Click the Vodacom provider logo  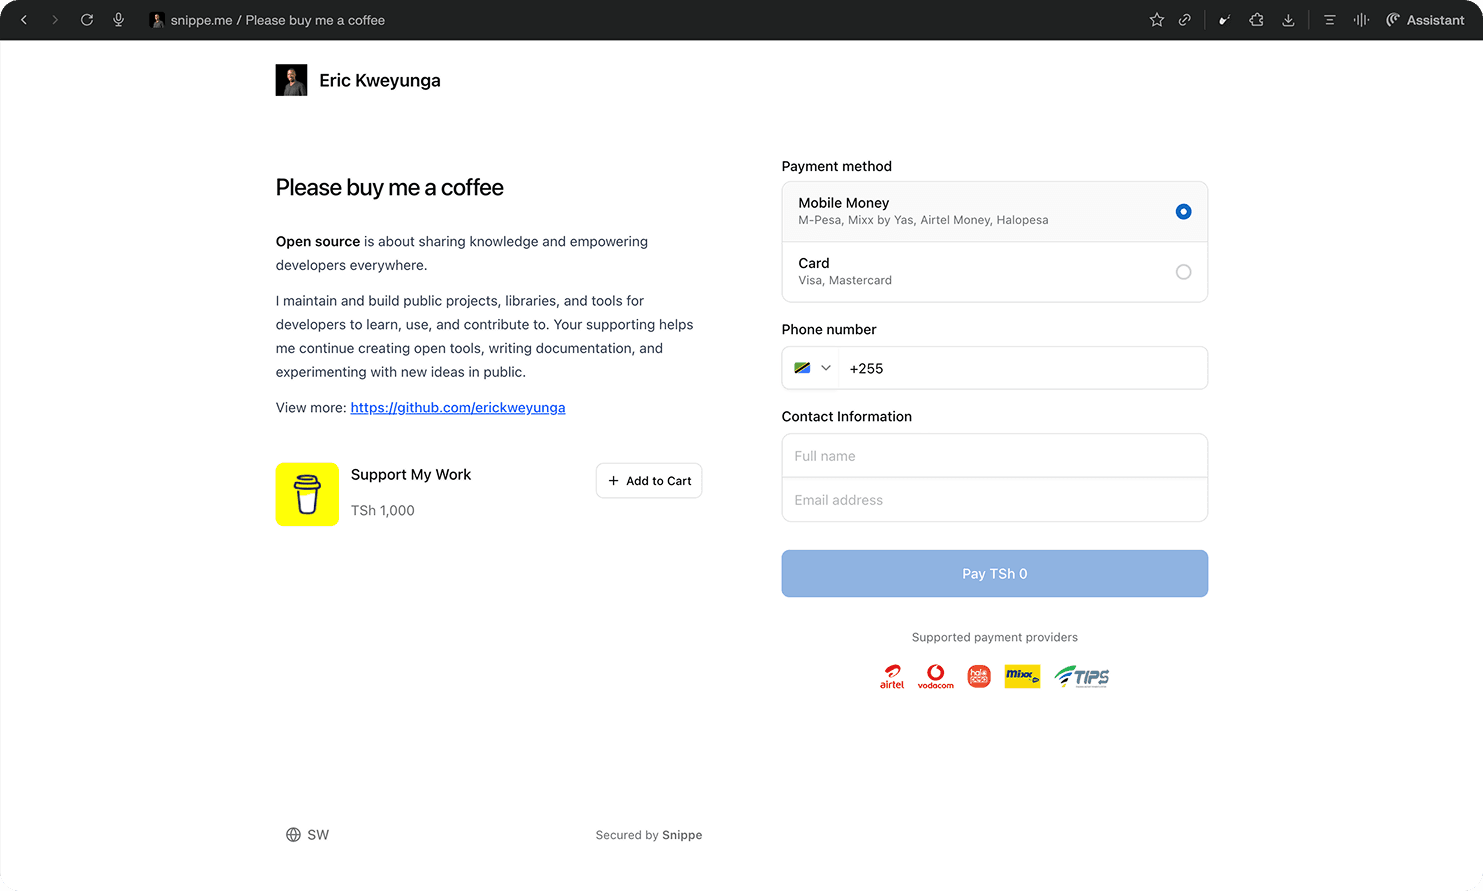pos(935,676)
